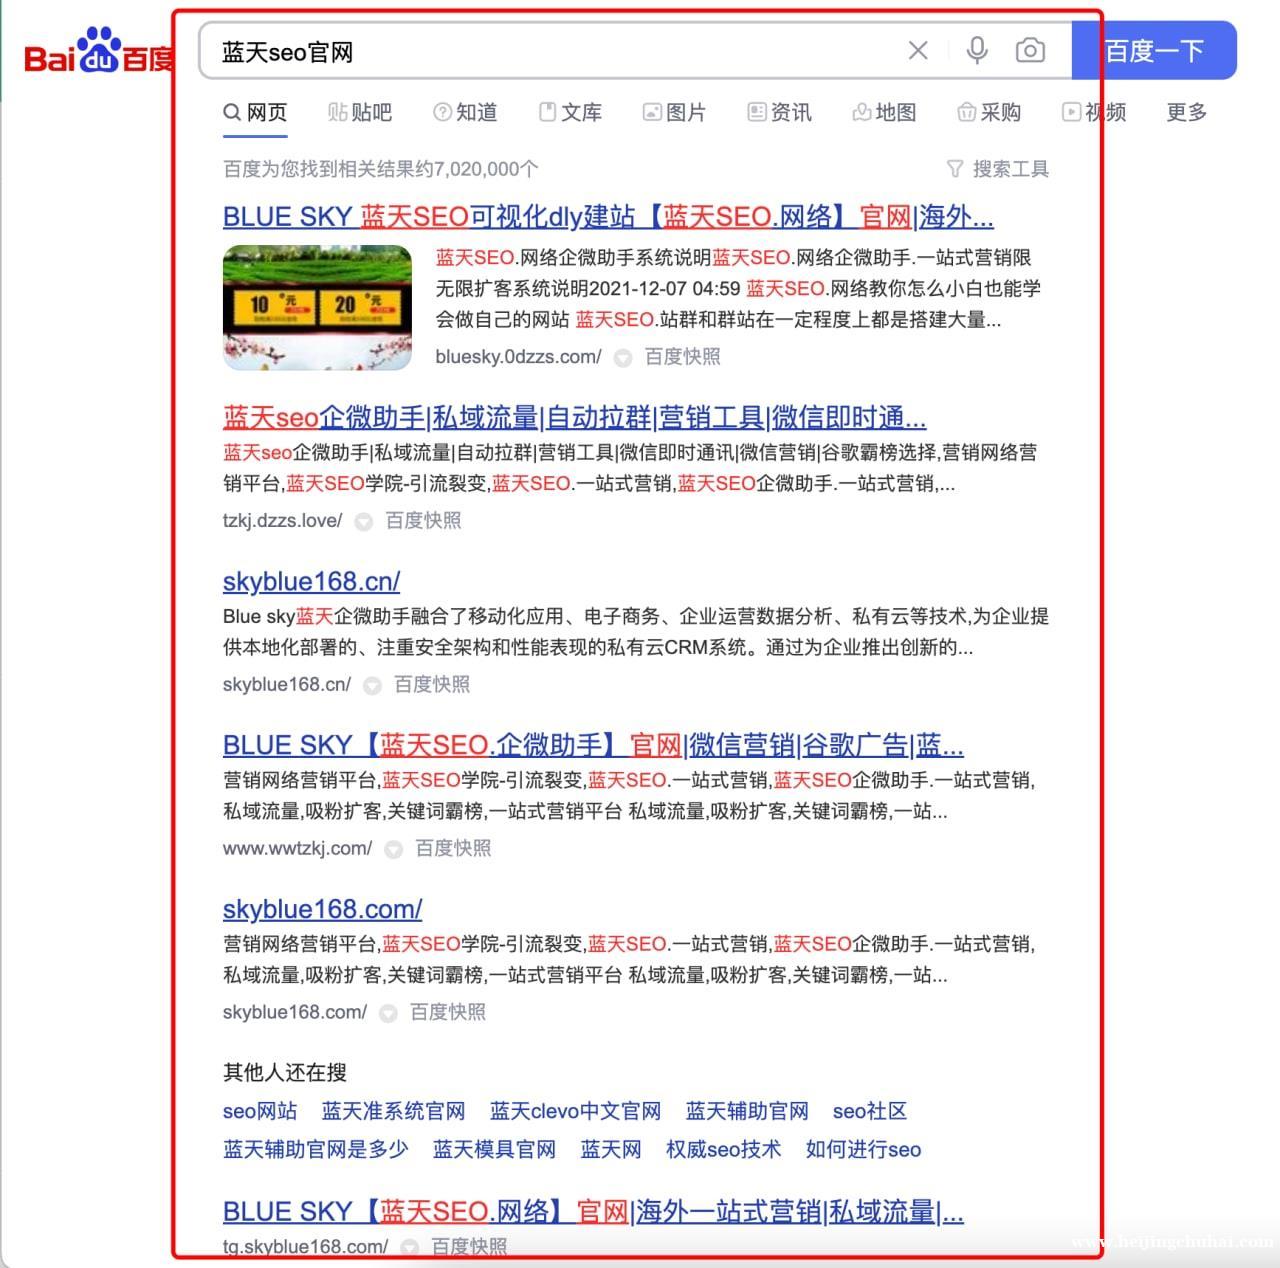Search related term 蓝天辅助官网
The width and height of the screenshot is (1280, 1268).
click(x=747, y=1111)
